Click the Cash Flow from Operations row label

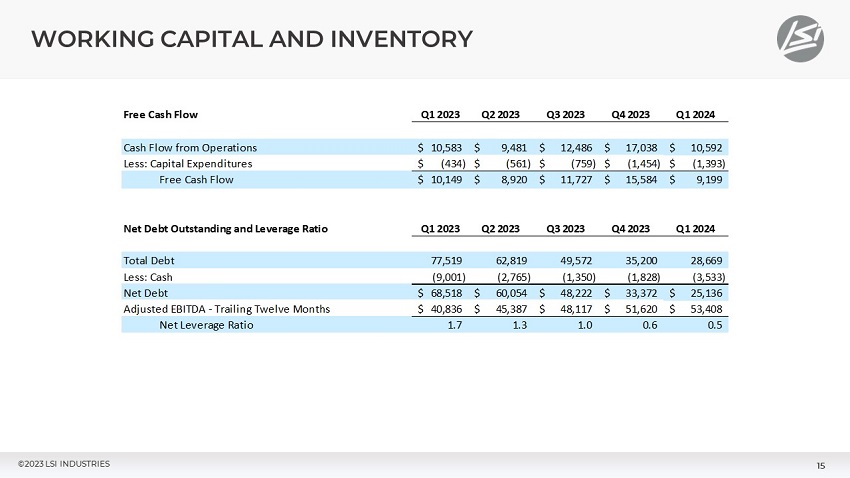click(190, 147)
